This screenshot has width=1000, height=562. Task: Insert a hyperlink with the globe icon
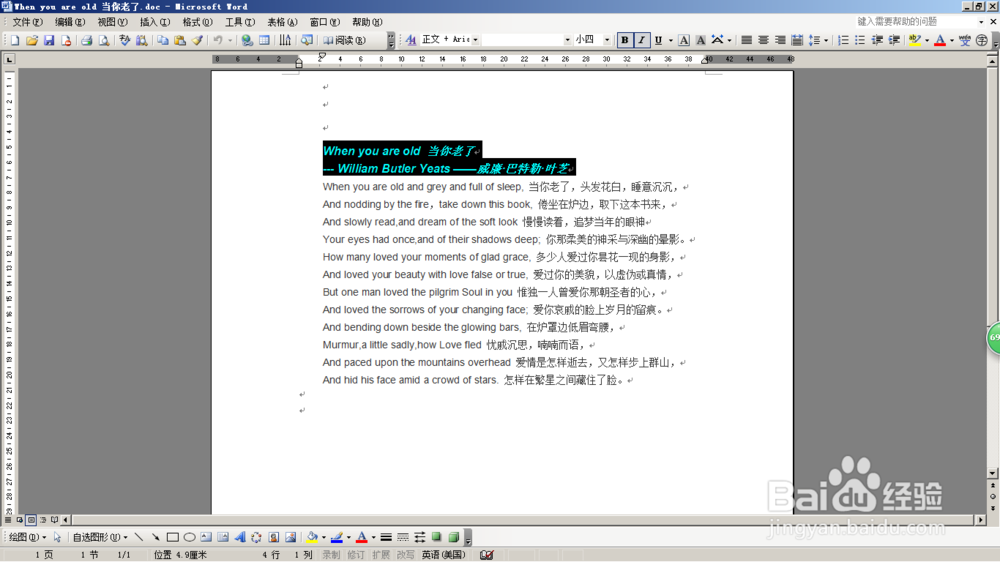247,40
